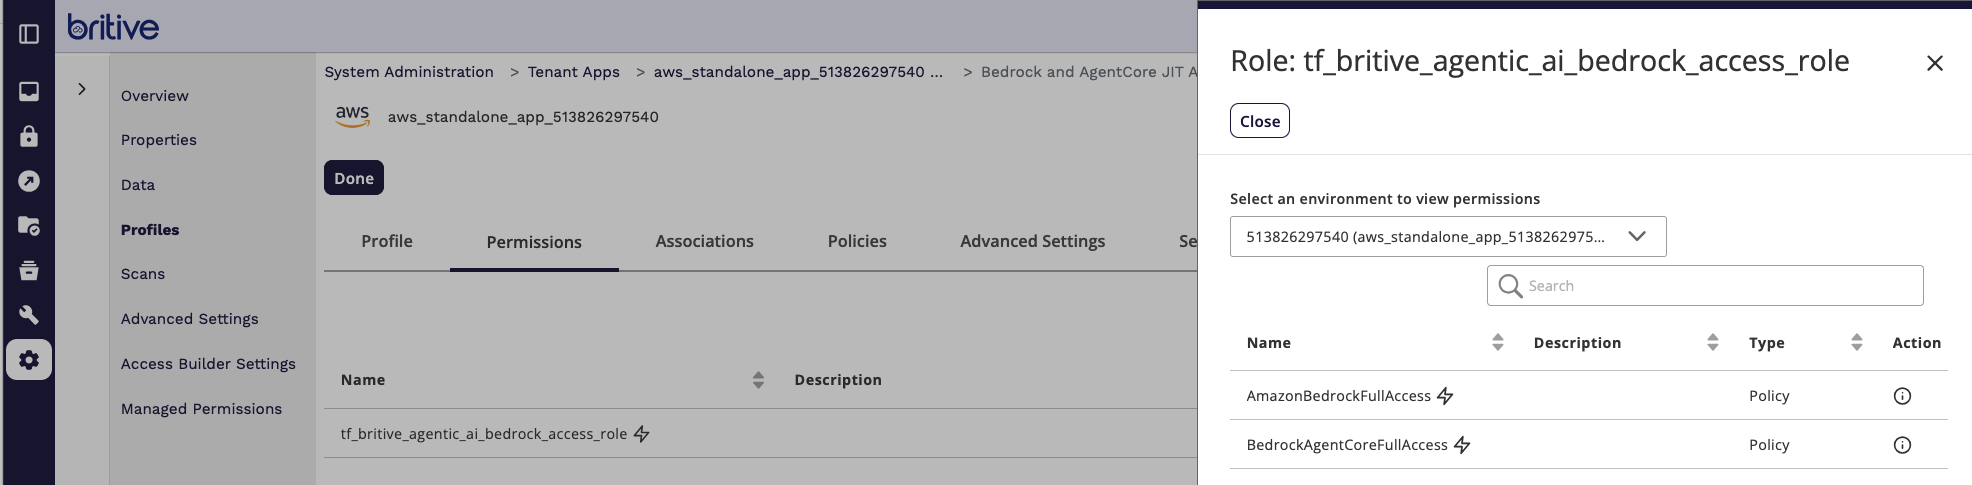
Task: View info for AmazonBedrockFullAccess policy
Action: [1902, 396]
